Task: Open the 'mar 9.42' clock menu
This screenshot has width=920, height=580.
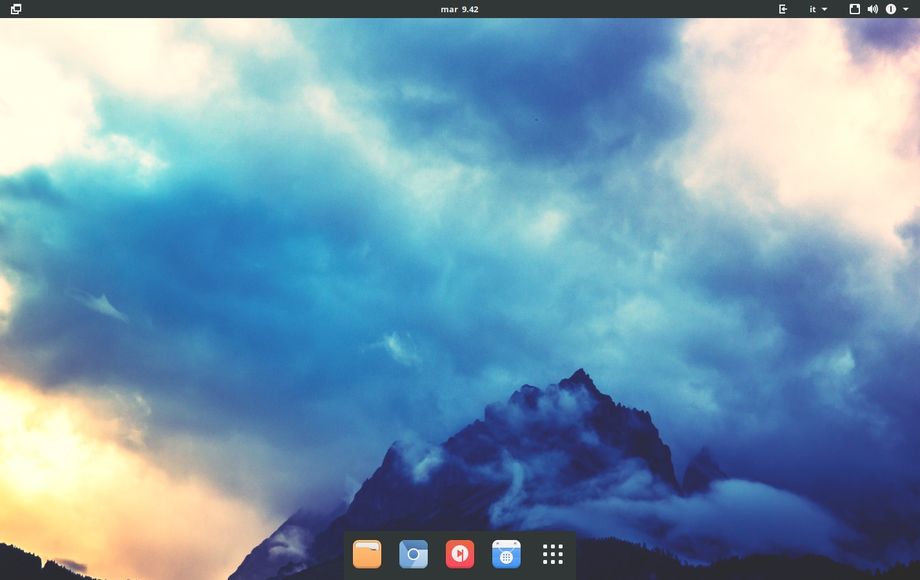Action: click(459, 9)
